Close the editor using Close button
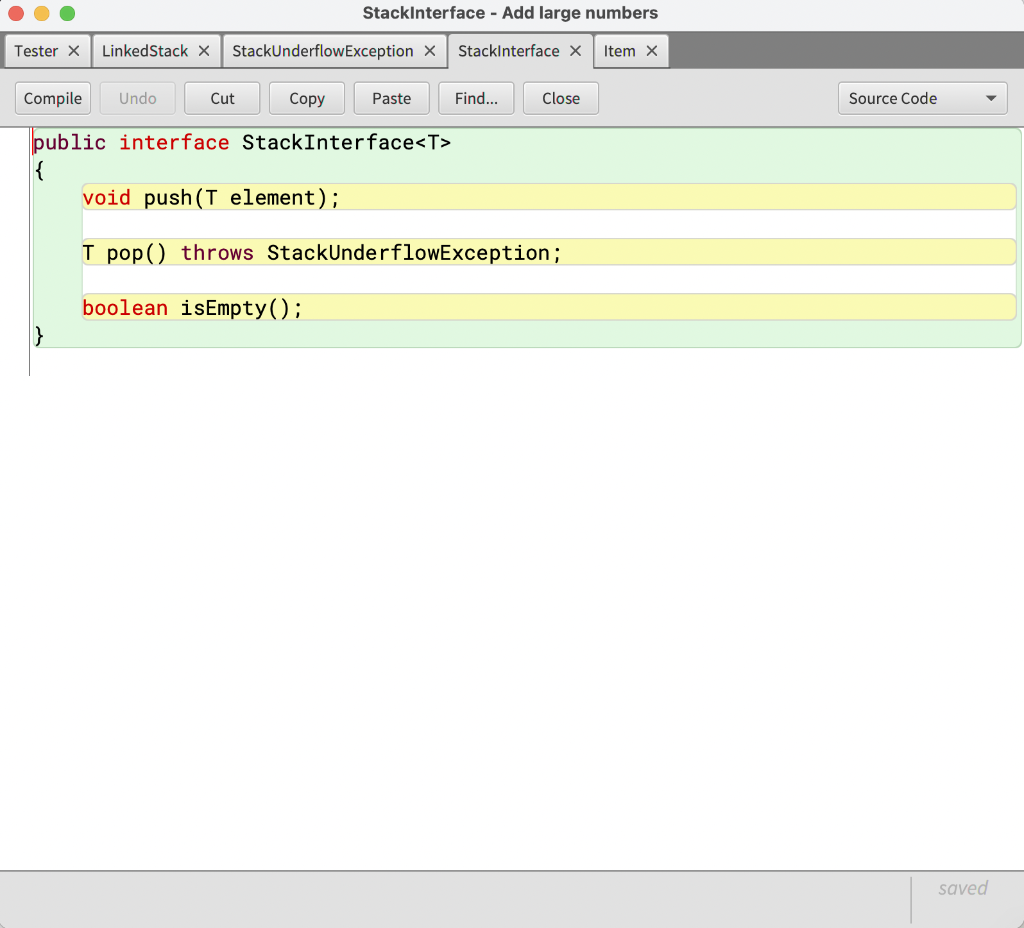1024x928 pixels. pos(560,98)
